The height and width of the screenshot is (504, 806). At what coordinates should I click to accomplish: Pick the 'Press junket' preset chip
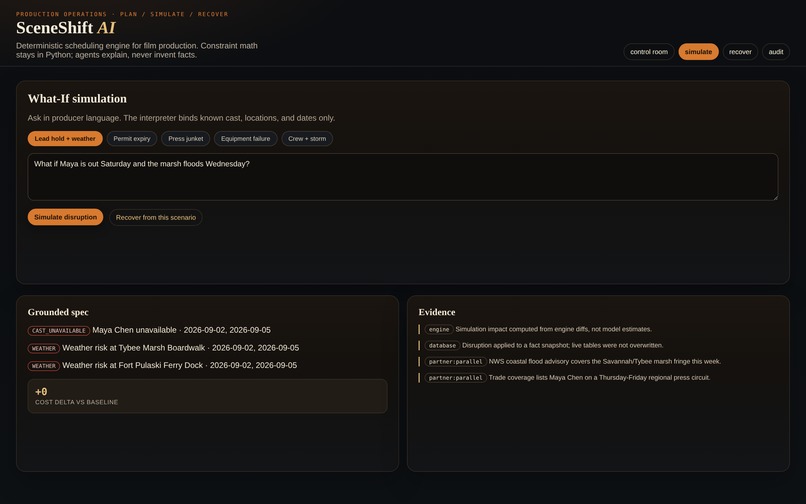(x=186, y=139)
